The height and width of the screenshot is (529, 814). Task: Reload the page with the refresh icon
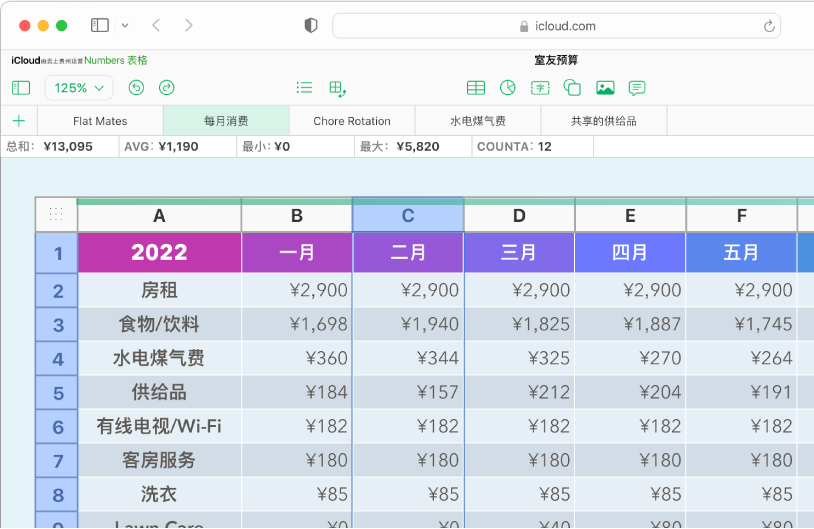click(769, 26)
